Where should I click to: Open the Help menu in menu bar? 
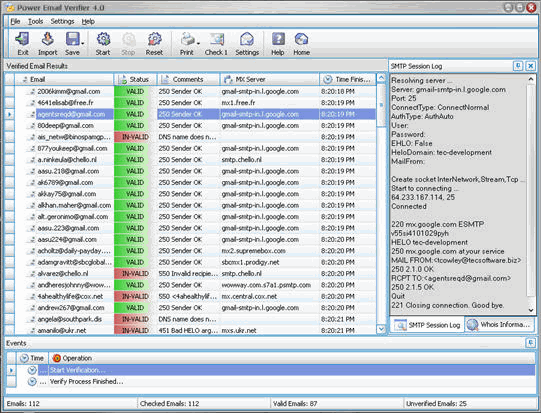point(88,21)
